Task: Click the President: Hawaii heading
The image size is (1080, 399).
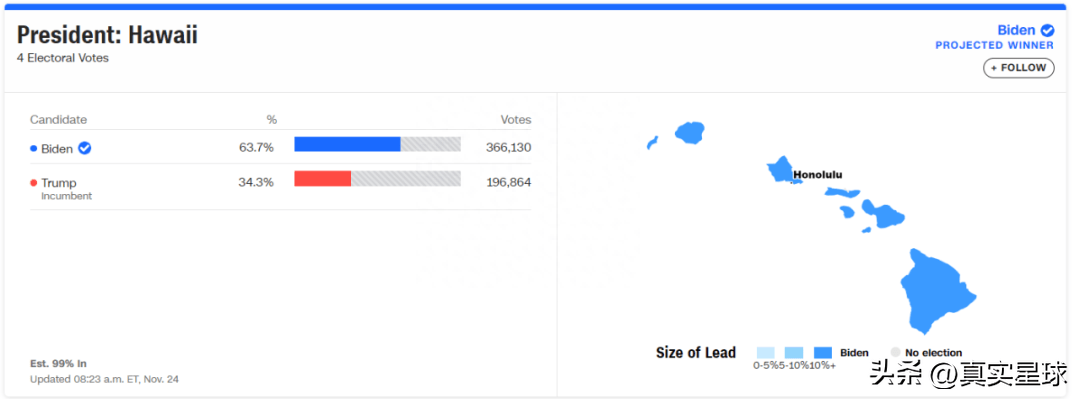Action: point(107,34)
